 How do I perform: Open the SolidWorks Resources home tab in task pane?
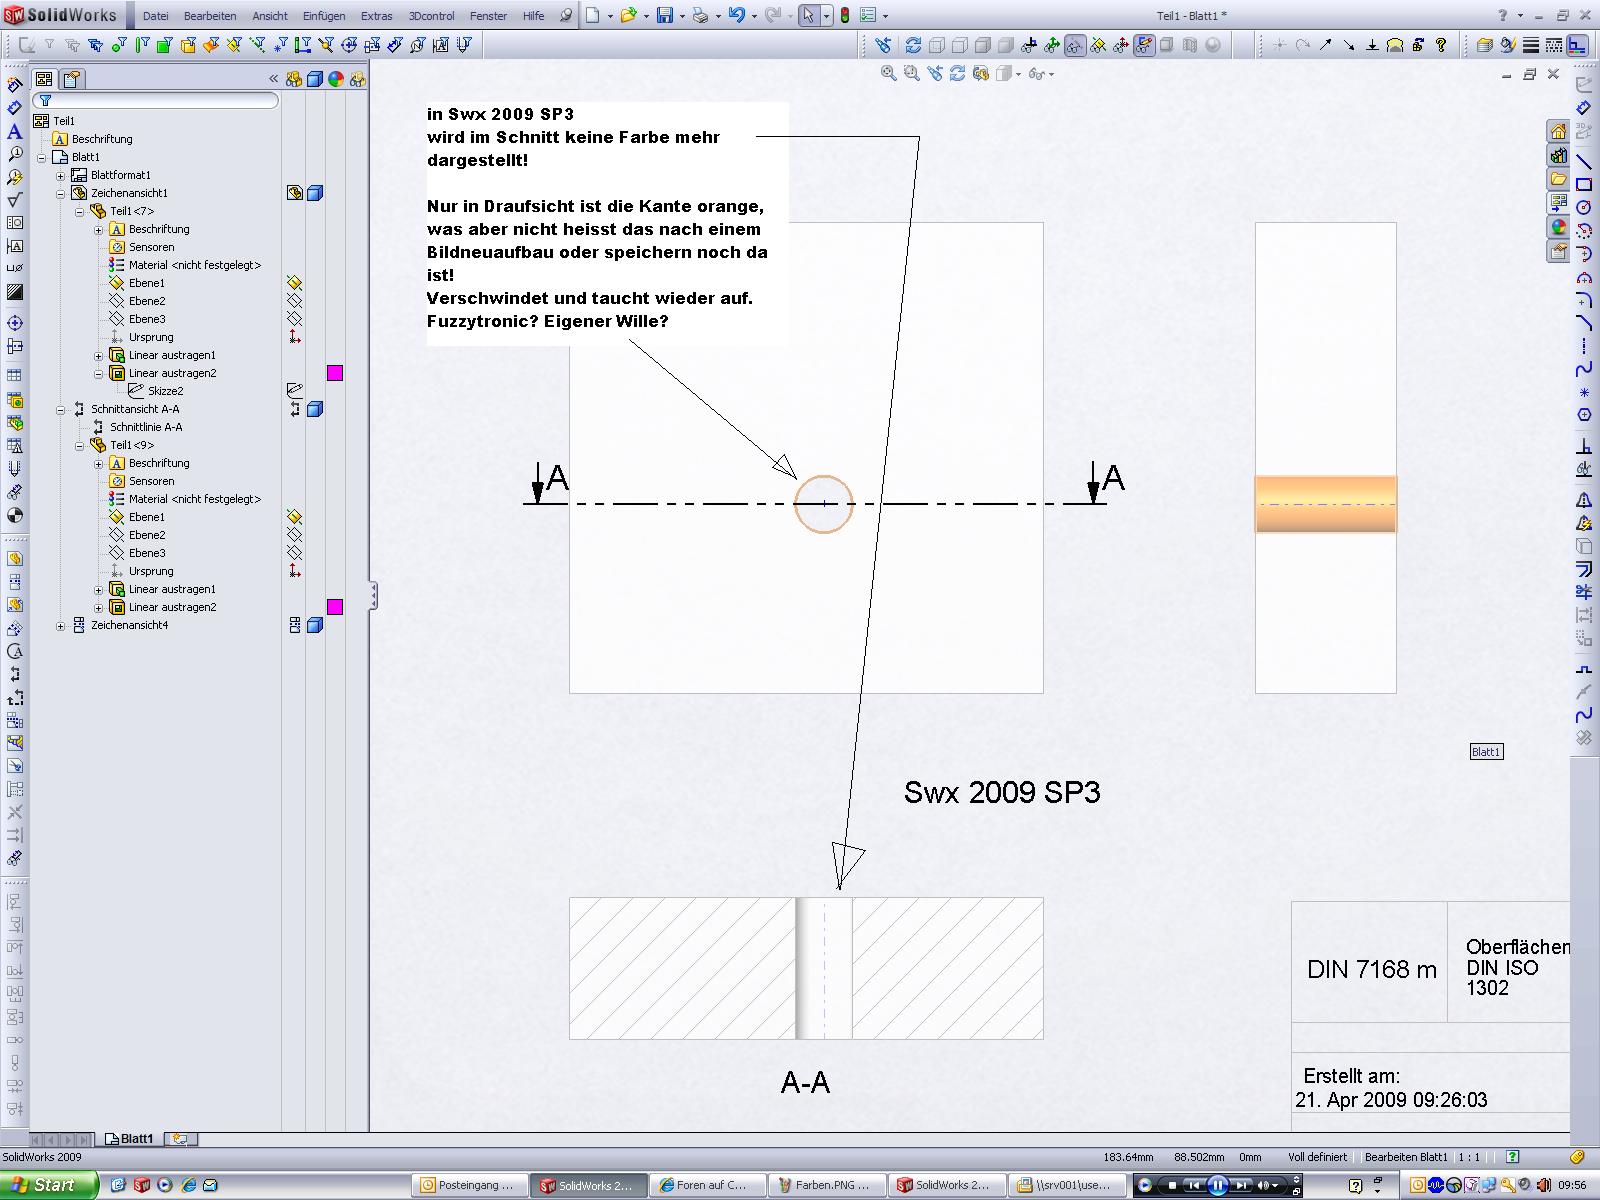point(1558,131)
